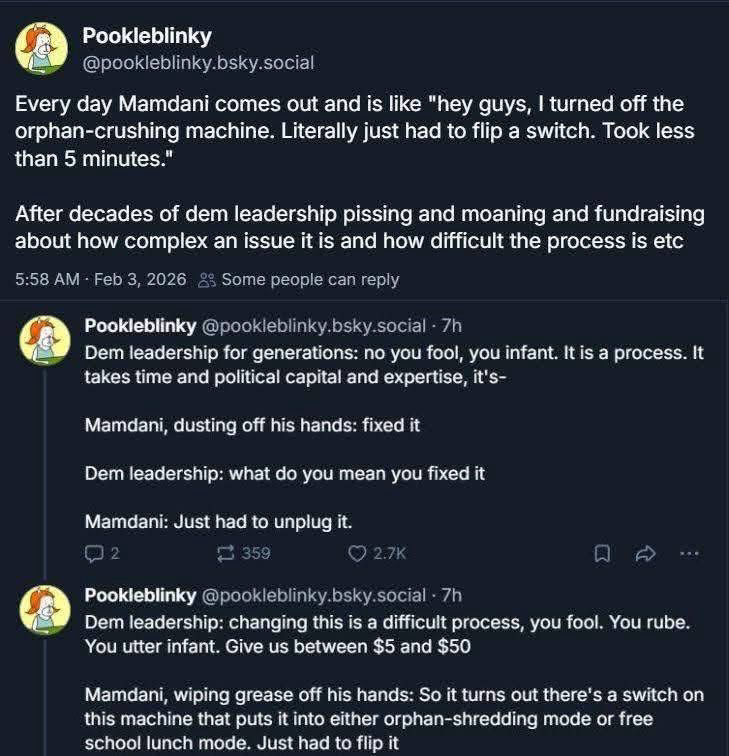
Task: Click the avatar on the second reply
Action: tap(45, 610)
